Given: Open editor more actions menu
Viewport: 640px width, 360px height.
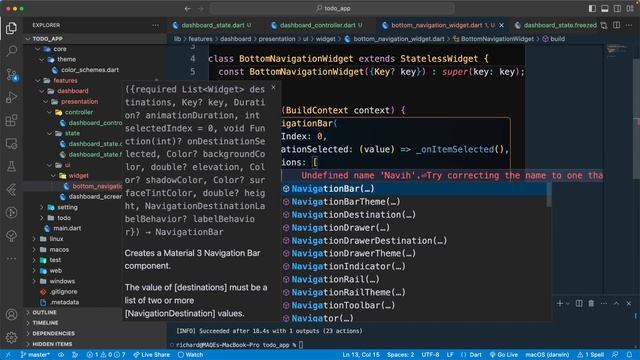Looking at the screenshot, I should (629, 25).
